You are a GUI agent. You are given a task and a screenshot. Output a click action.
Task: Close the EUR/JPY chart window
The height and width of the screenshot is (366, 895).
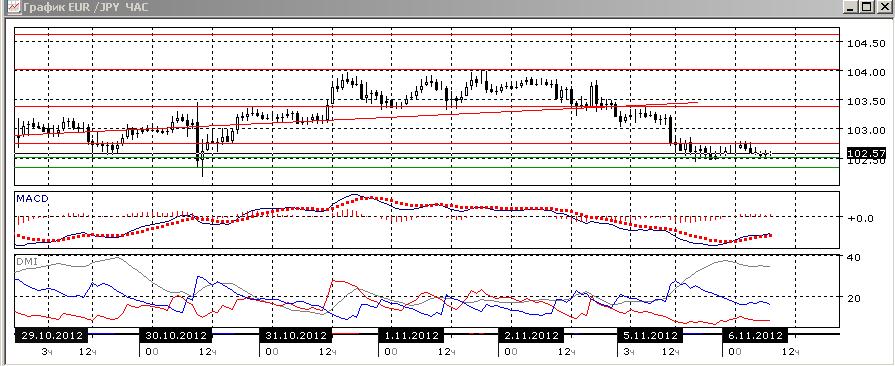(x=884, y=6)
